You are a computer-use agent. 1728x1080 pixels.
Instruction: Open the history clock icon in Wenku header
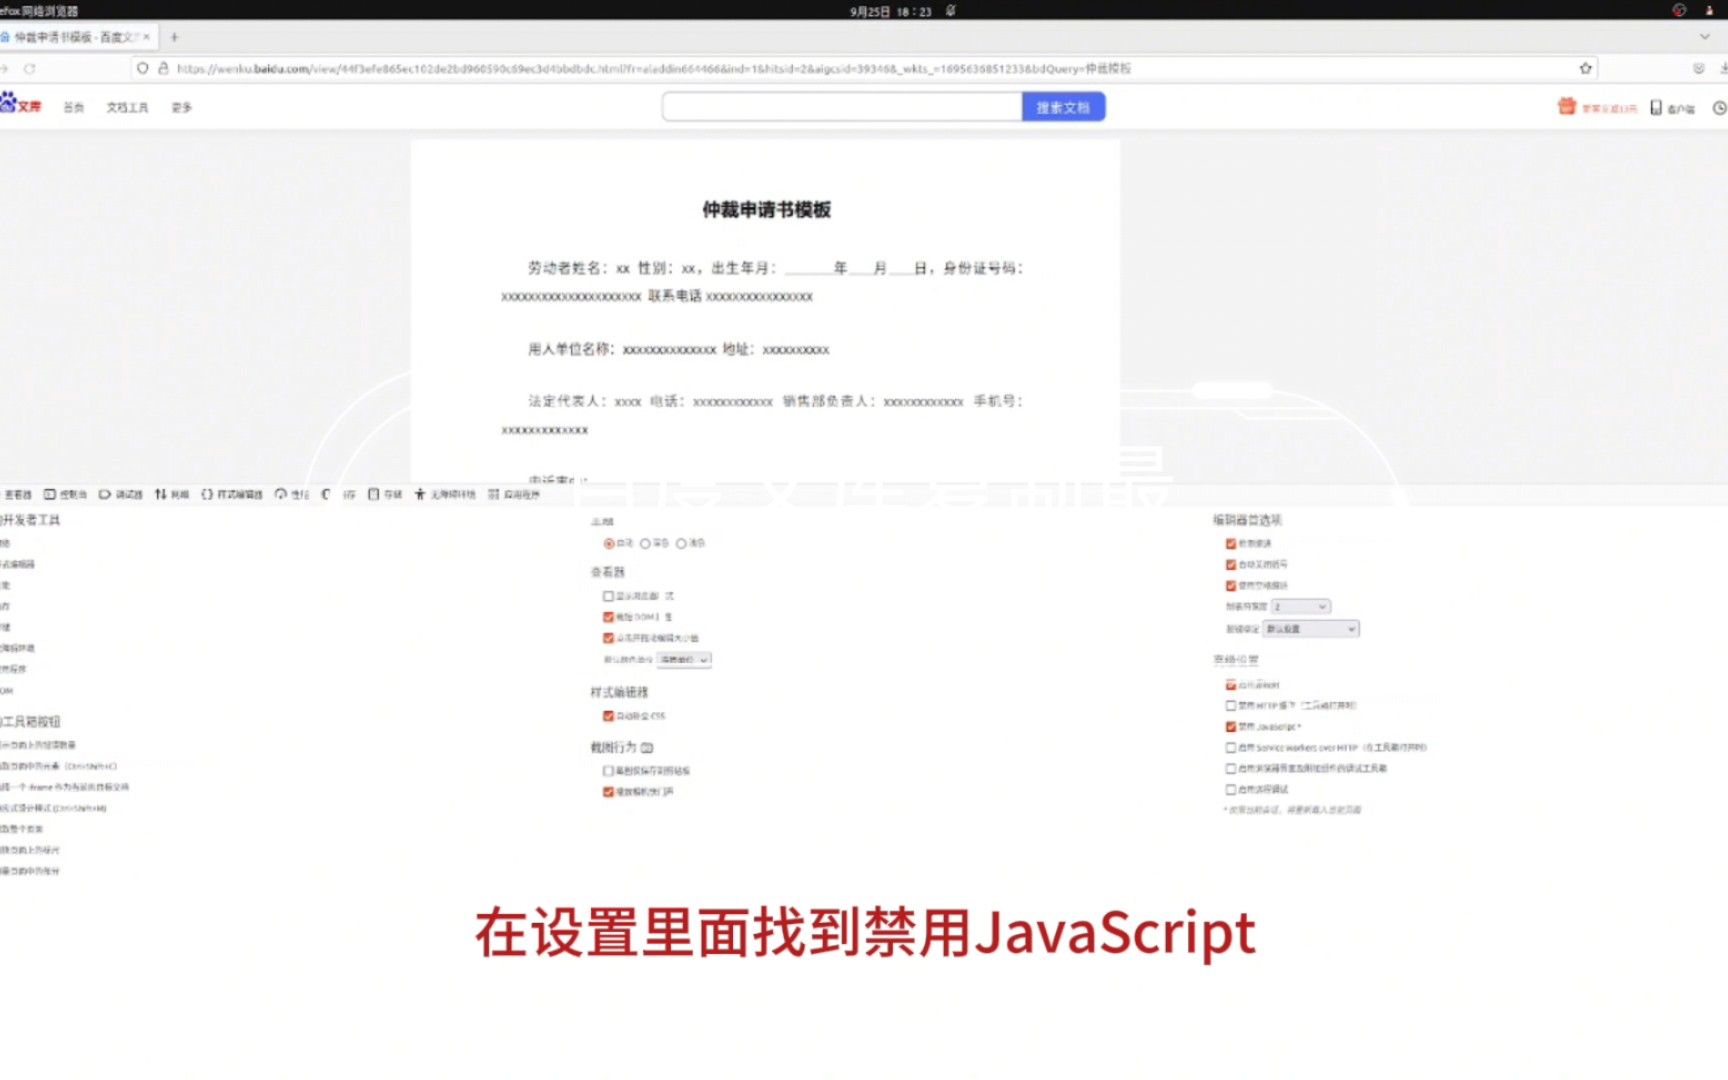point(1719,108)
